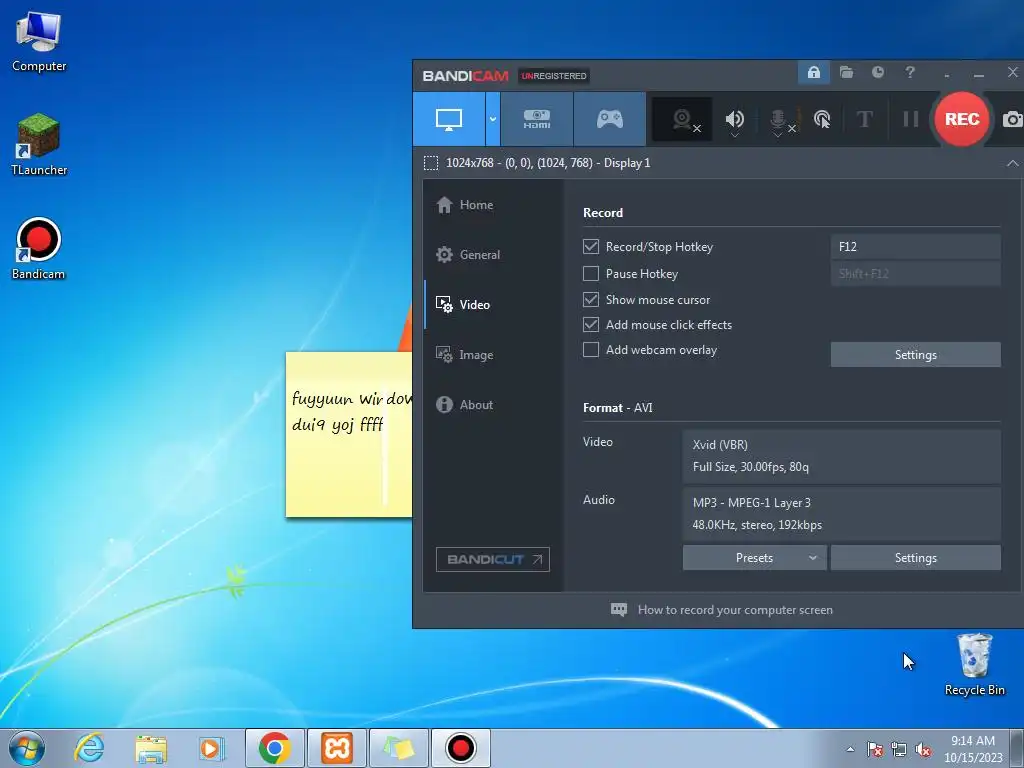1024x768 pixels.
Task: Open How to record your computer screen
Action: pyautogui.click(x=722, y=610)
